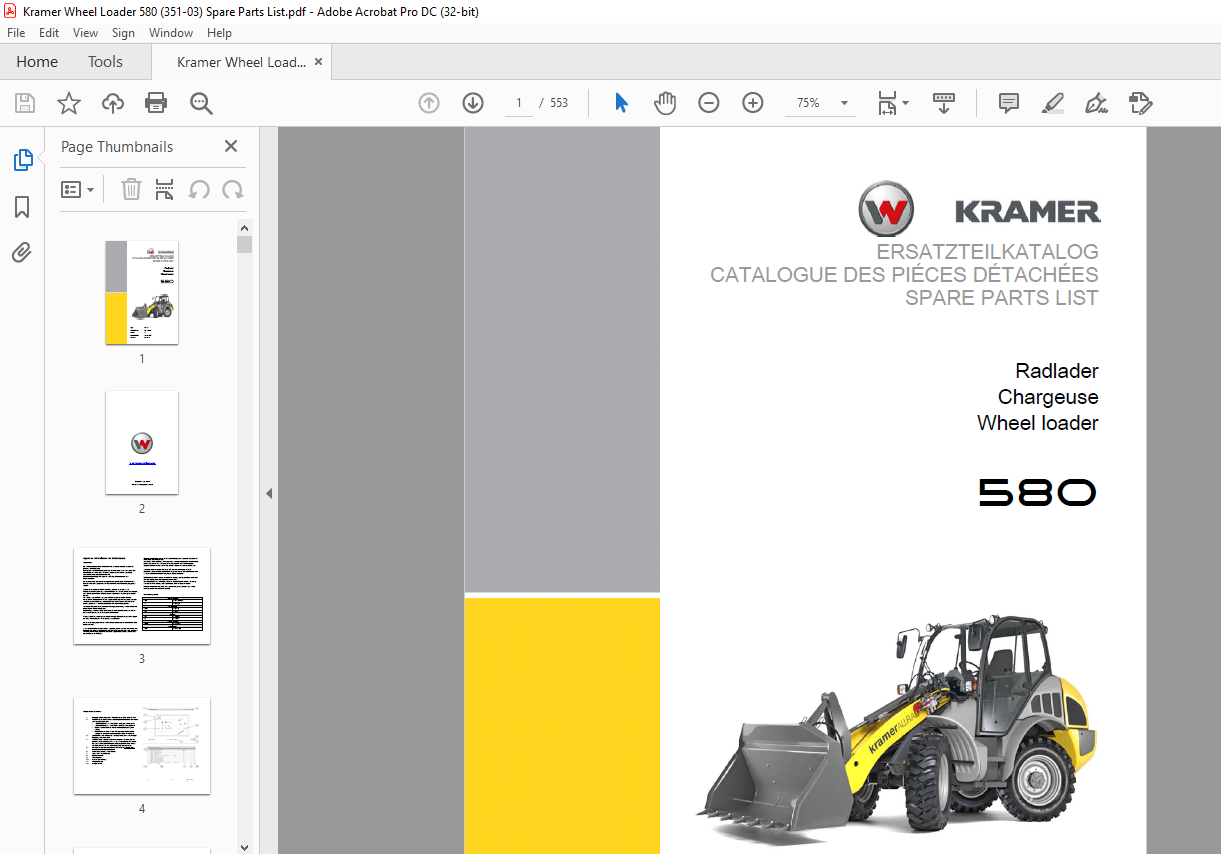1221x854 pixels.
Task: Go to next page arrow
Action: pos(473,103)
